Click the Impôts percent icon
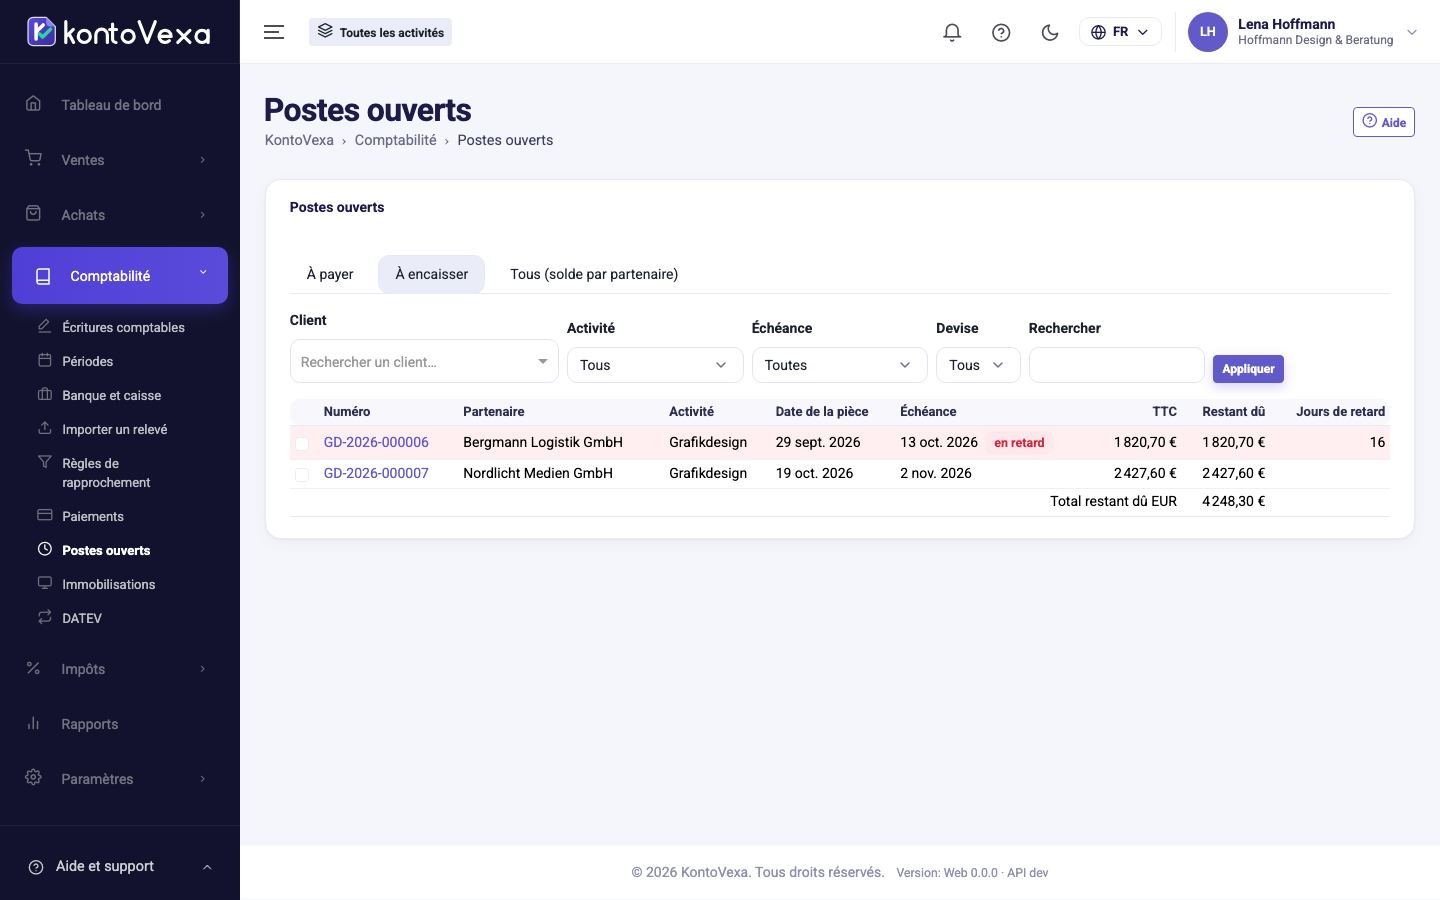Viewport: 1440px width, 900px height. (x=33, y=668)
